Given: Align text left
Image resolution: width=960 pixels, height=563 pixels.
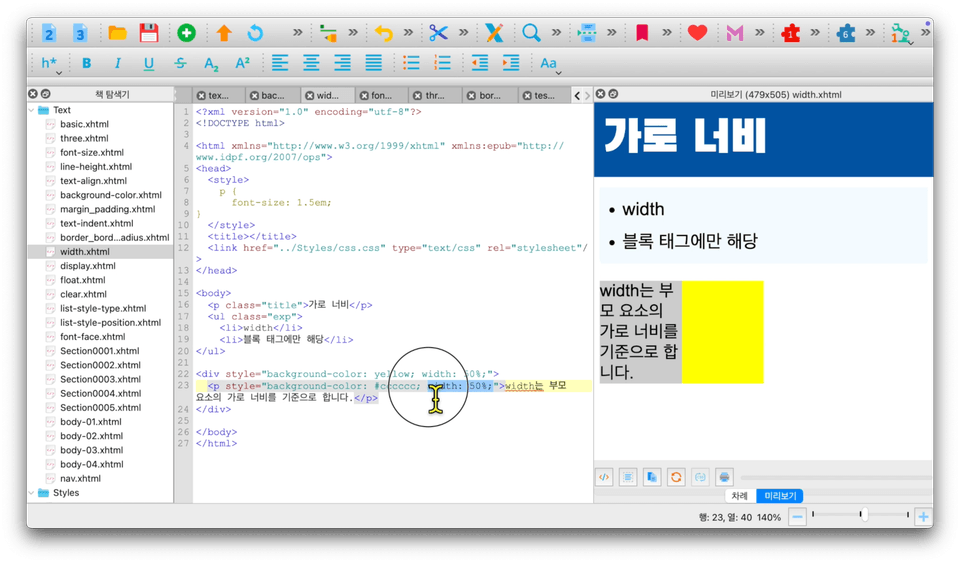Looking at the screenshot, I should 280,62.
